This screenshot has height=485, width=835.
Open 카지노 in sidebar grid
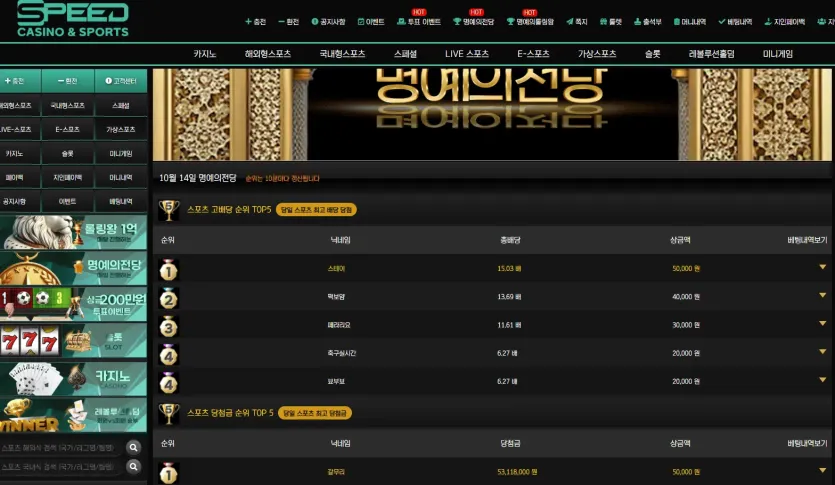[20, 153]
